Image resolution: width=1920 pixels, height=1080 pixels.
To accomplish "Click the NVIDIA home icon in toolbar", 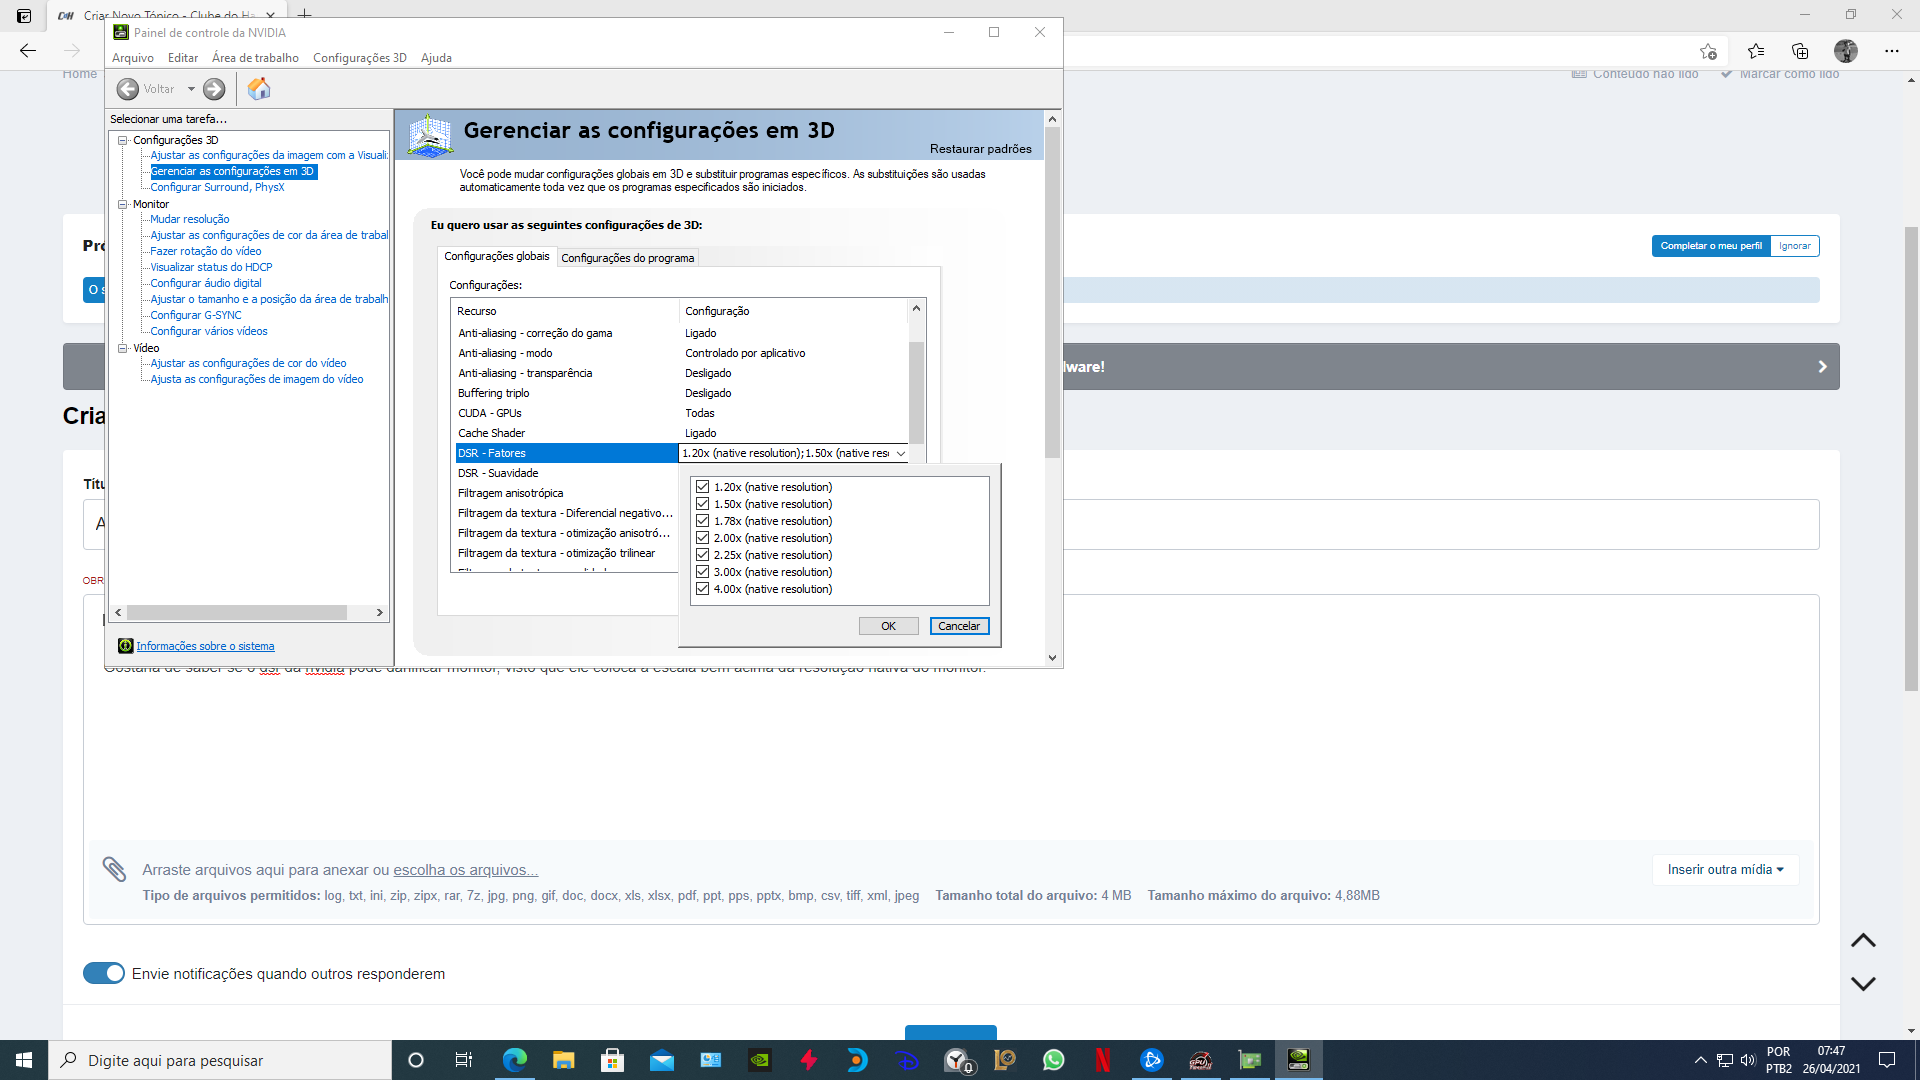I will coord(259,89).
